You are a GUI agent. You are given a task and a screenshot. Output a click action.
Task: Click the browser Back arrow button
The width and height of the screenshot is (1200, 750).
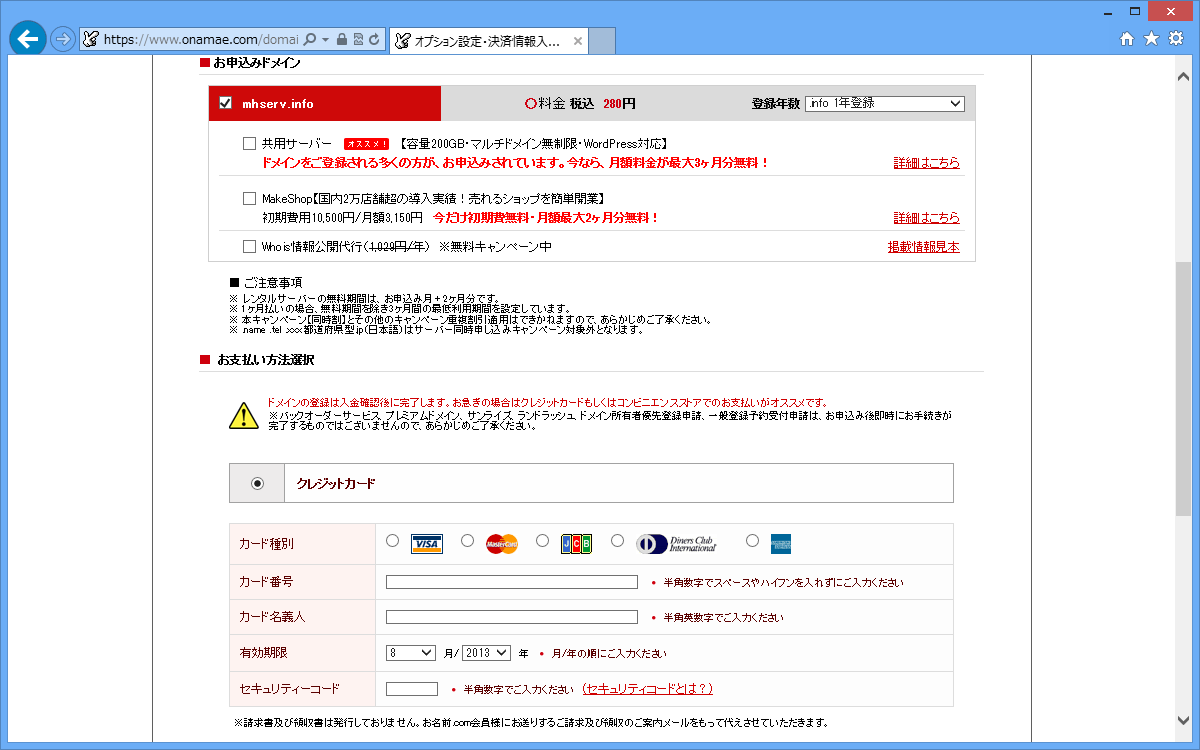tap(27, 38)
